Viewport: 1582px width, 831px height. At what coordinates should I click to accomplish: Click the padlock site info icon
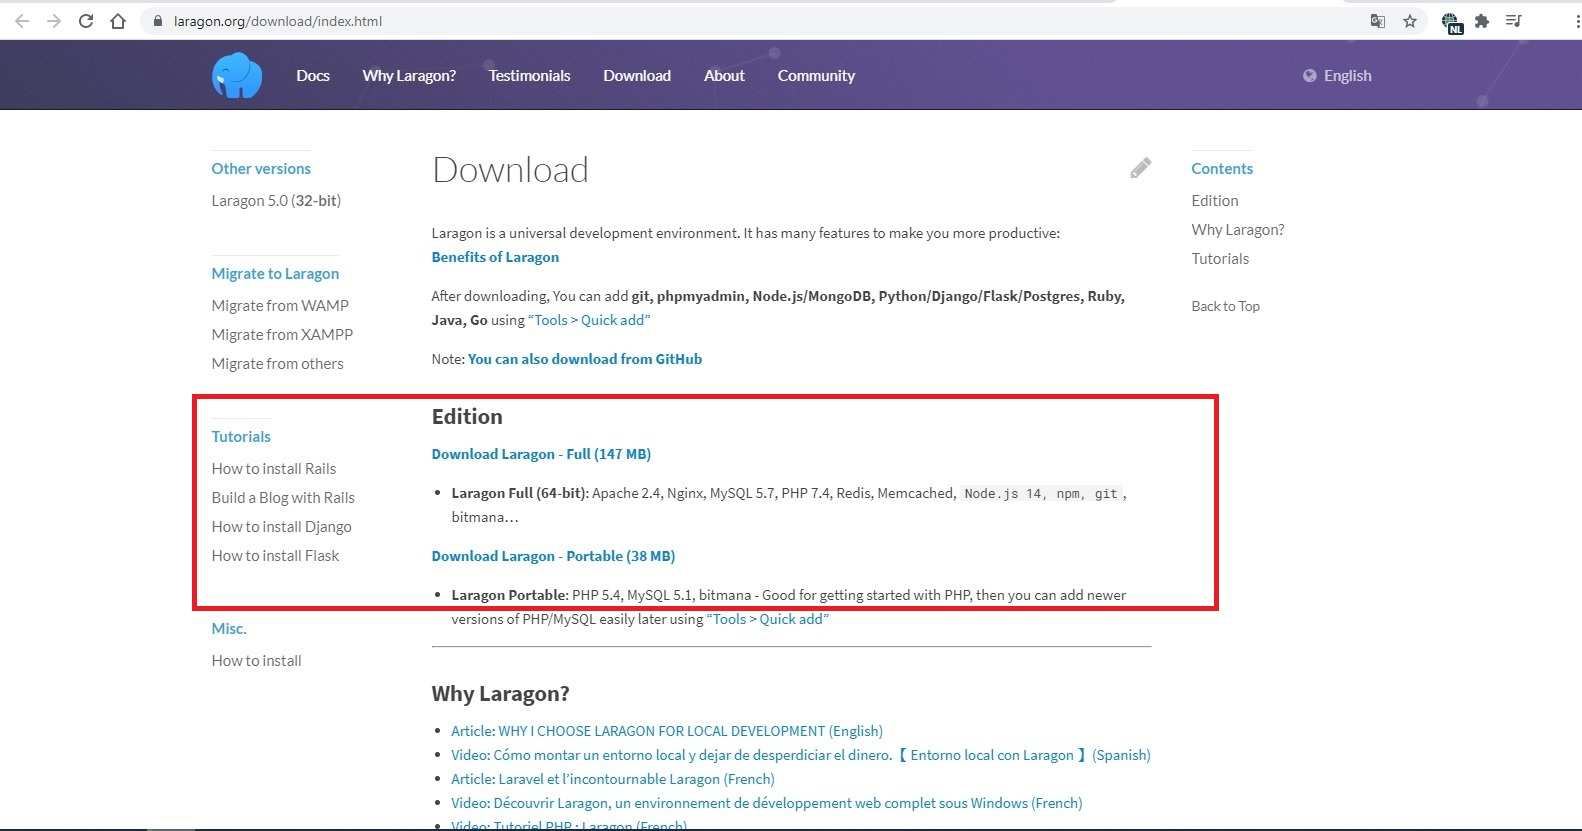point(157,21)
